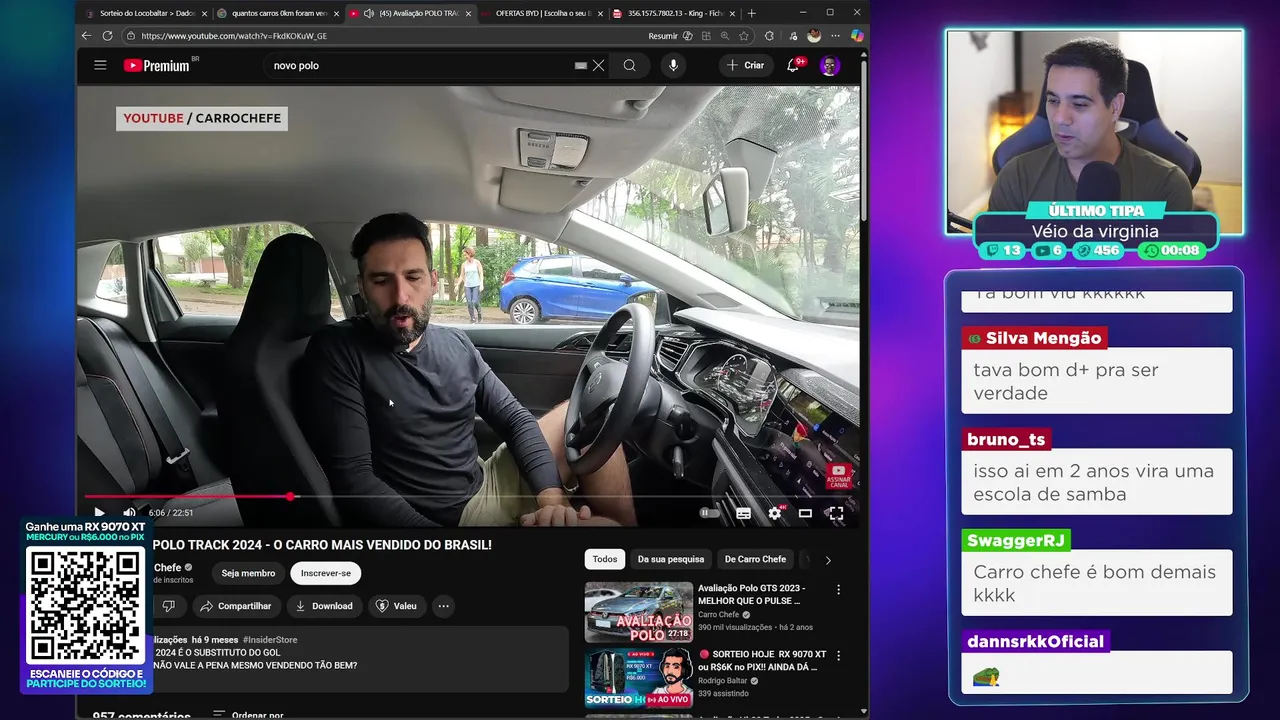This screenshot has width=1280, height=720.
Task: Open video player settings gear
Action: pyautogui.click(x=775, y=513)
